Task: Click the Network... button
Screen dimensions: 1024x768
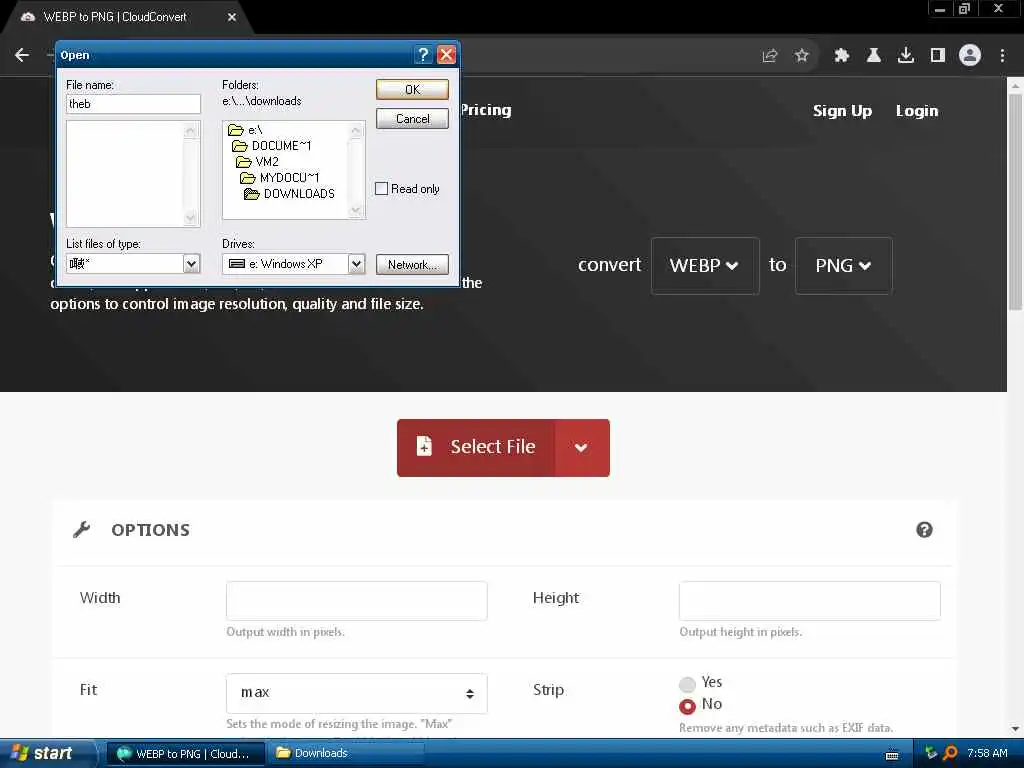Action: (x=412, y=264)
